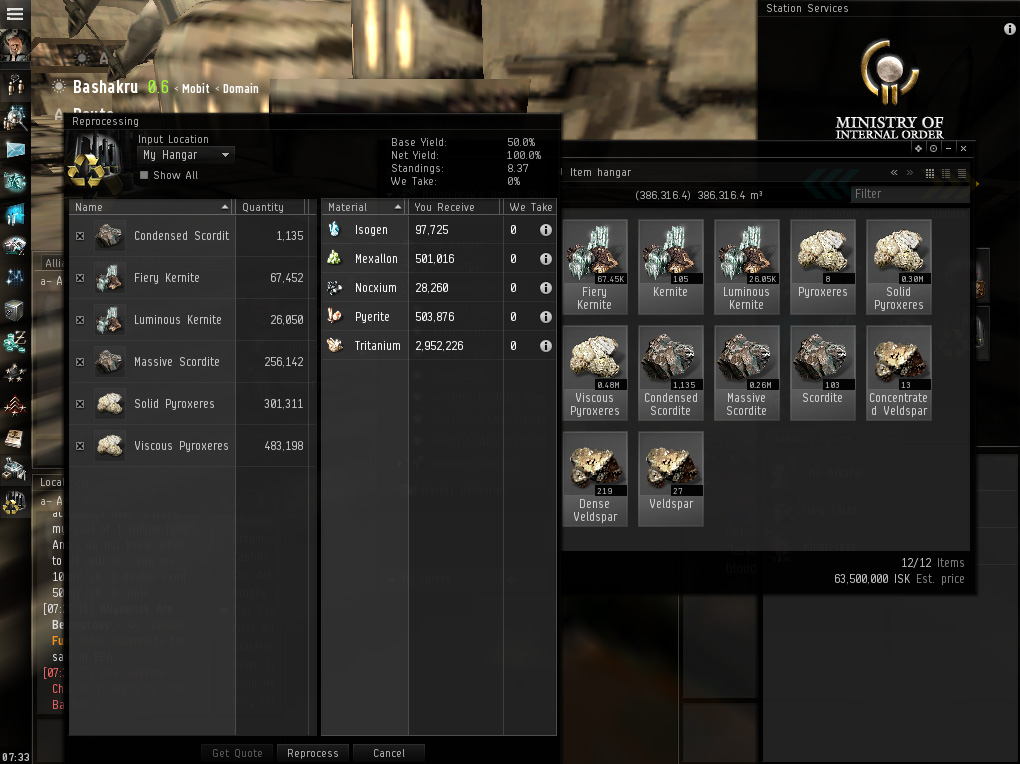Select Condensed Scordite in Item hangar
This screenshot has width=1020, height=764.
pos(671,373)
